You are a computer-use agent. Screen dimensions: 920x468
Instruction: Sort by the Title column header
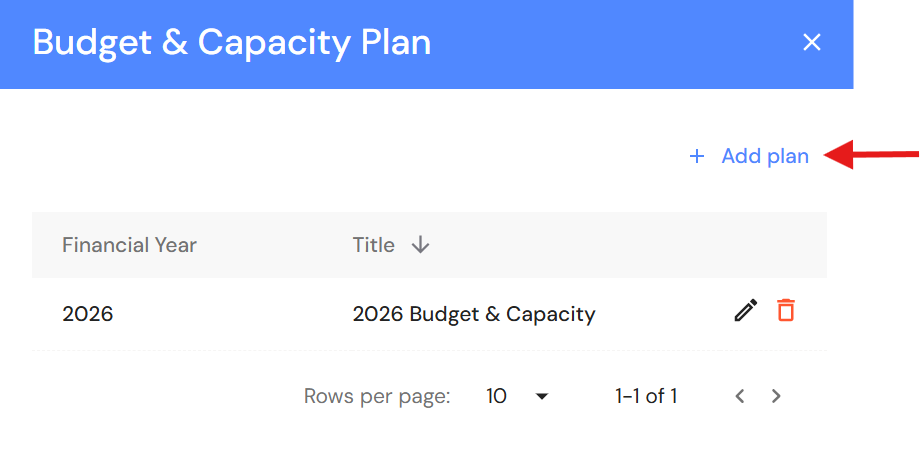pos(374,245)
